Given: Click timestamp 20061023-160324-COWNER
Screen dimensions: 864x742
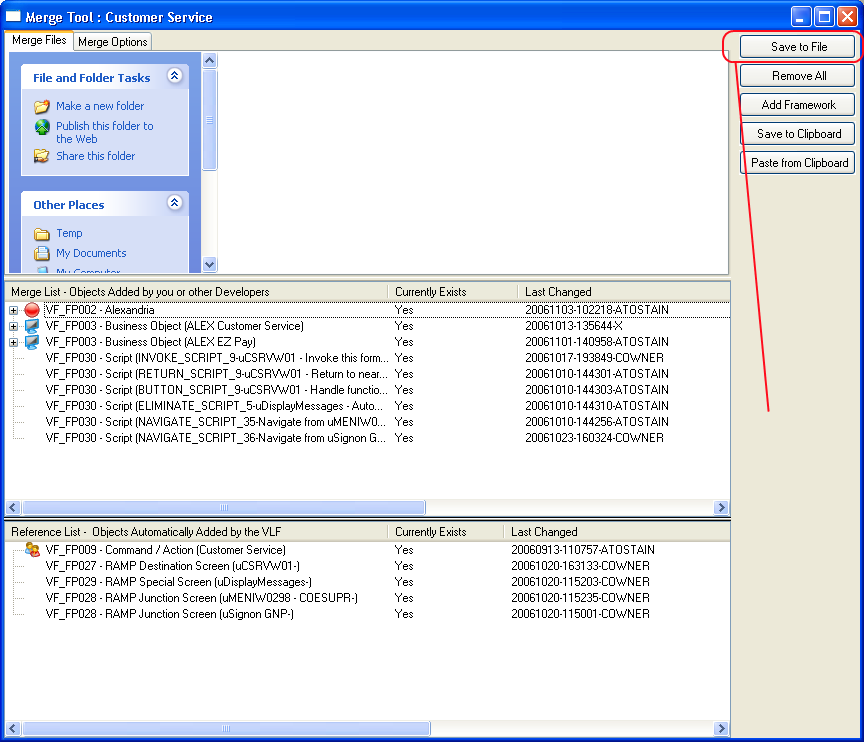Looking at the screenshot, I should click(x=594, y=438).
